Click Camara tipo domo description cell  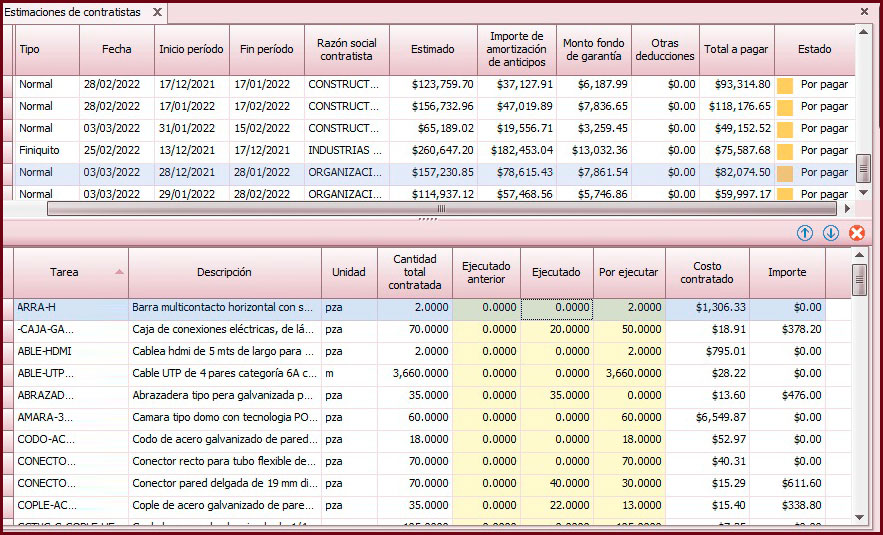(x=225, y=418)
